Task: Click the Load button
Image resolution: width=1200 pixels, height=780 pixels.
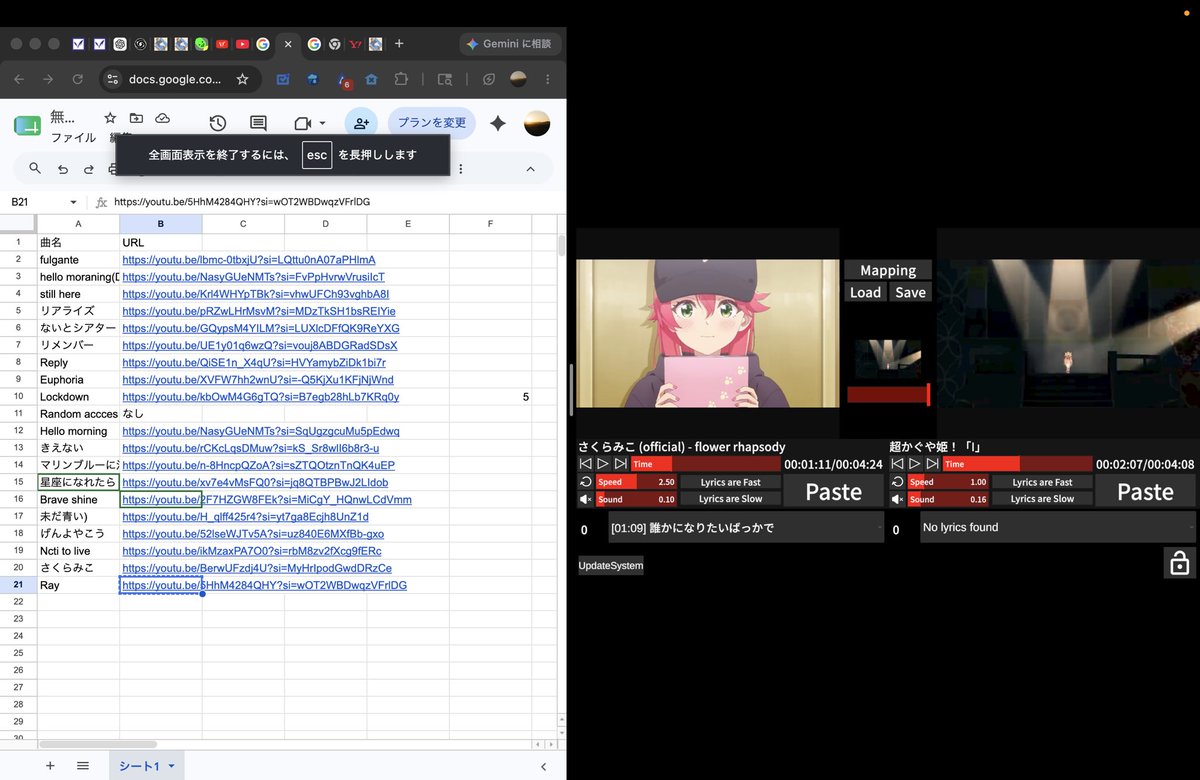Action: pyautogui.click(x=865, y=292)
